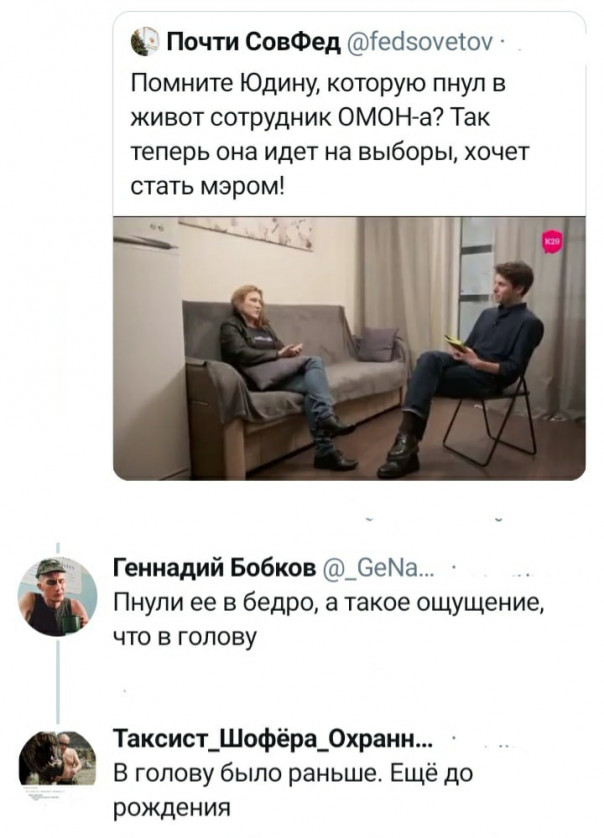The height and width of the screenshot is (838, 604).
Task: Click the Таксист_Шофёра_Охранн avatar image
Action: pyautogui.click(x=57, y=760)
